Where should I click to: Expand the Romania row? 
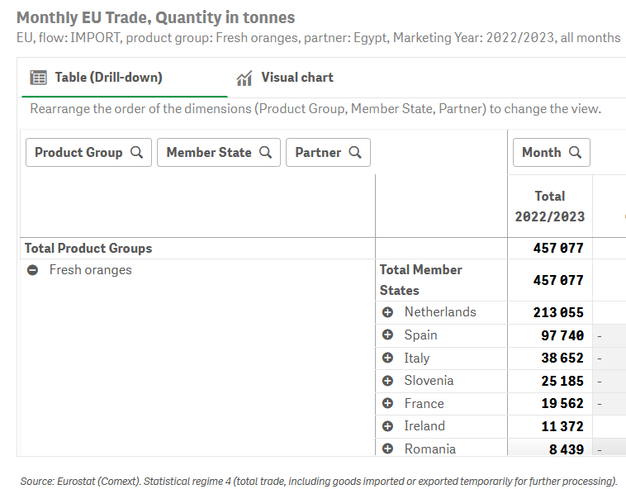[x=388, y=449]
